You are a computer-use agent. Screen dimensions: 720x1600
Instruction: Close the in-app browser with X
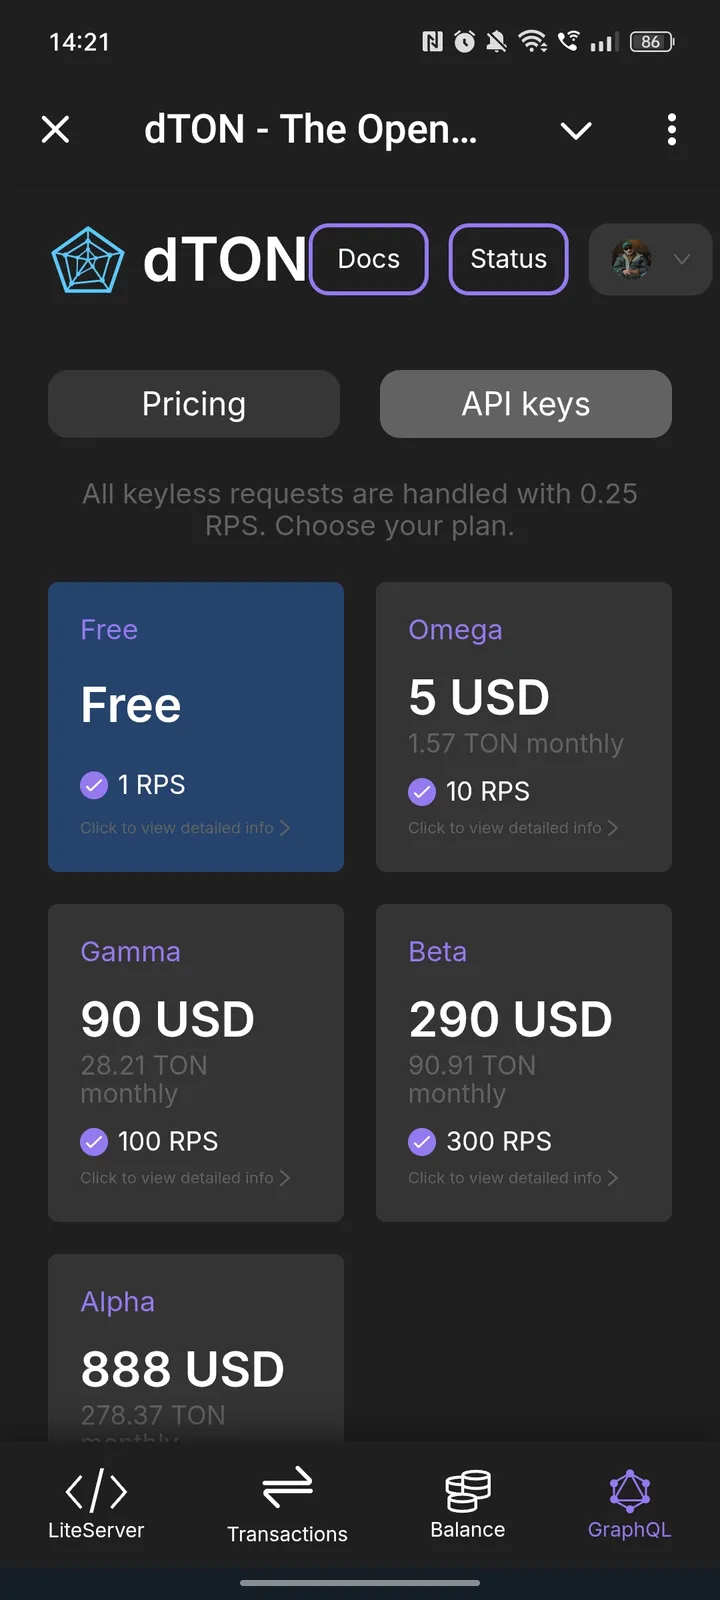point(56,129)
